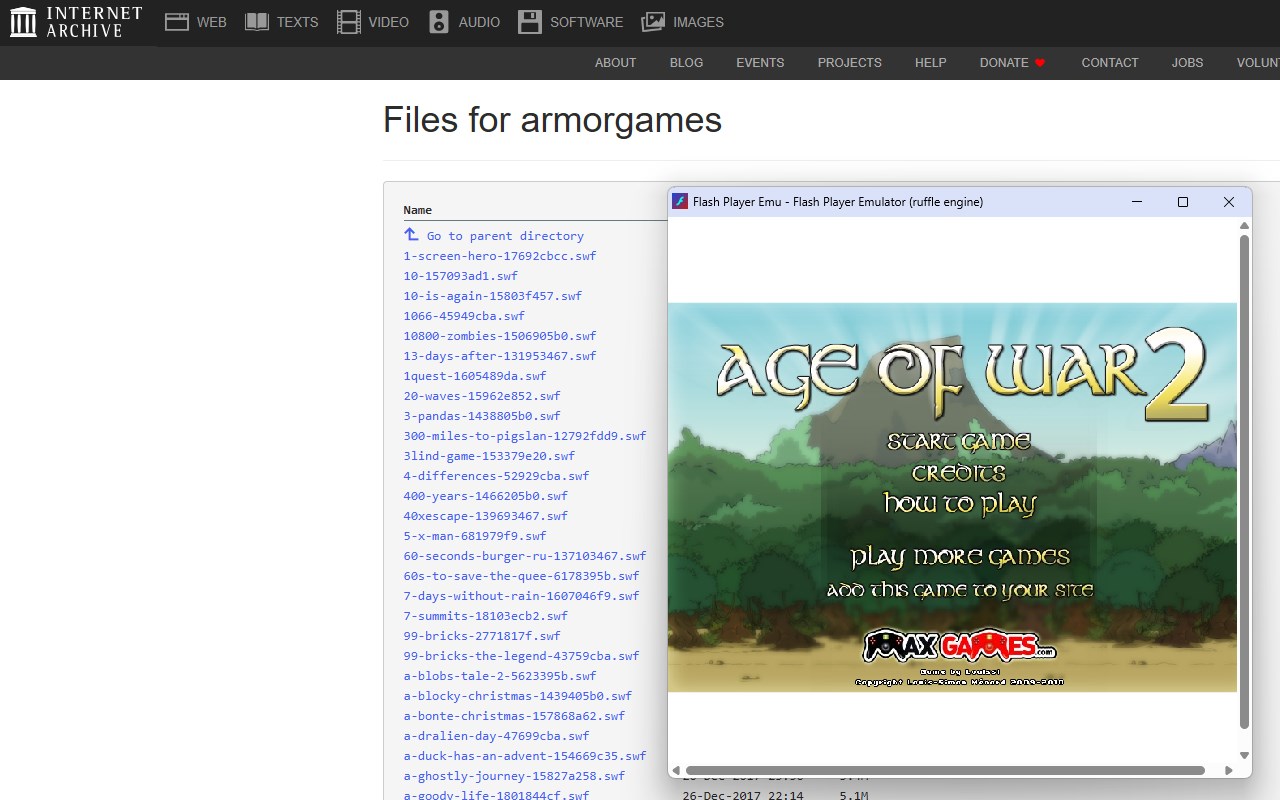Screen dimensions: 1280x800
Task: Open 60s-to-save-the-quee-6178395b.swf link
Action: [x=522, y=576]
